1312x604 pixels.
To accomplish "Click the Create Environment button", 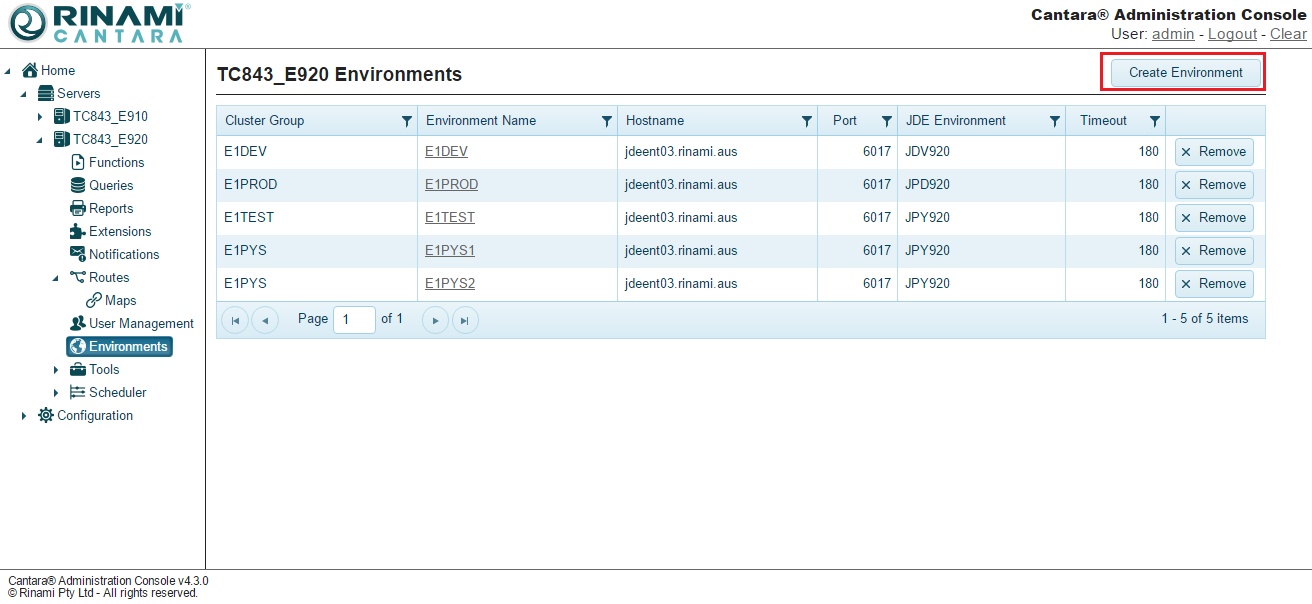I will 1185,72.
